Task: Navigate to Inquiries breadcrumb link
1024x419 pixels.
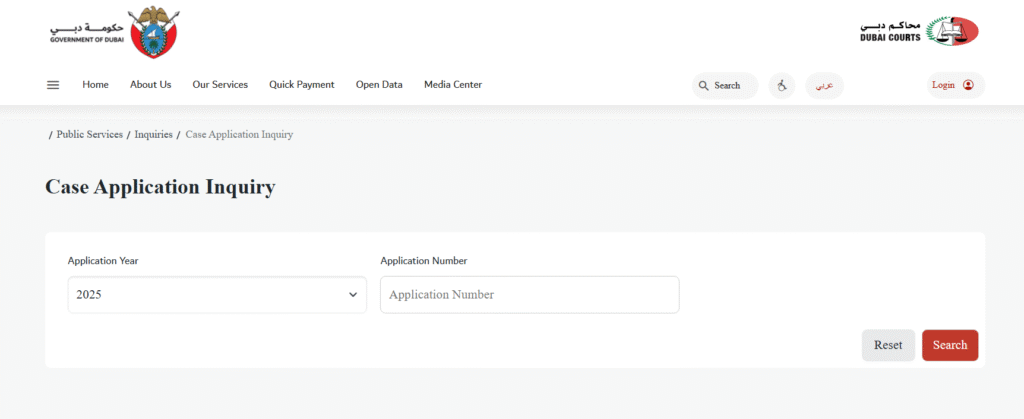Action: 153,134
